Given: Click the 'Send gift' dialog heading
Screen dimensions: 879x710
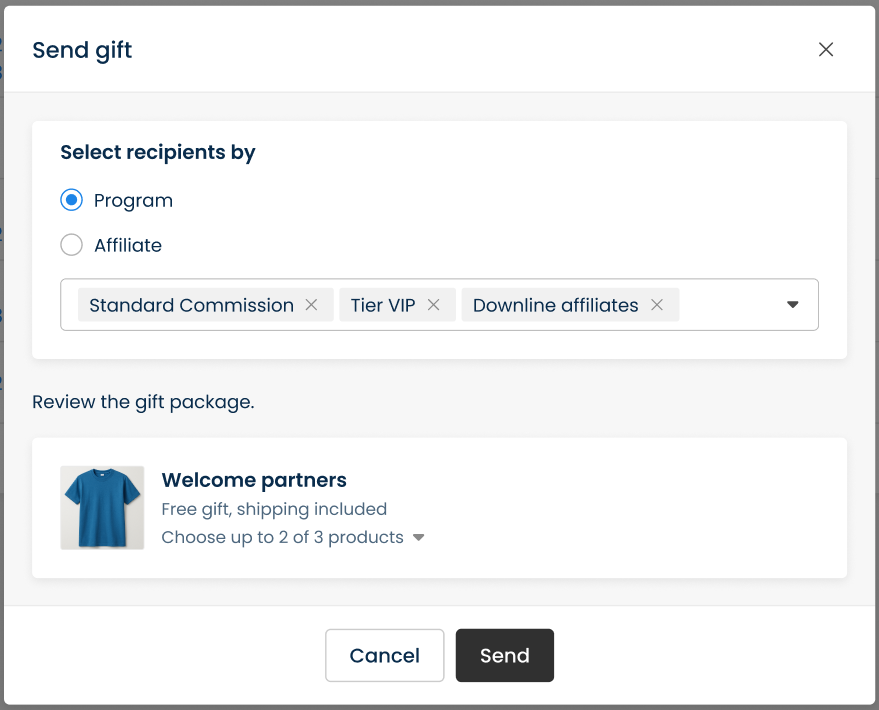Looking at the screenshot, I should 82,50.
